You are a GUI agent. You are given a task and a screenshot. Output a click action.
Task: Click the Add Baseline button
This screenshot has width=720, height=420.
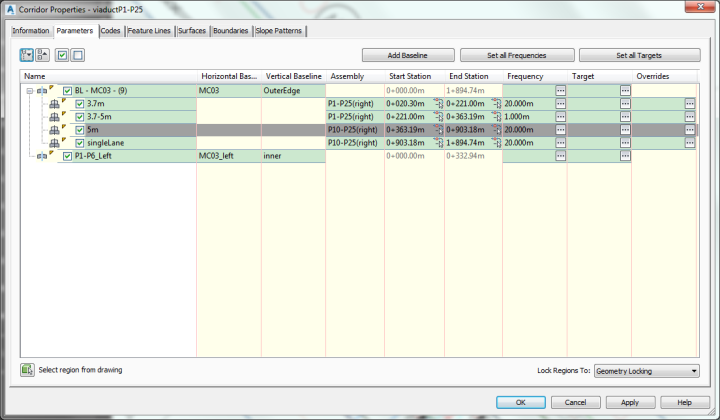click(408, 55)
